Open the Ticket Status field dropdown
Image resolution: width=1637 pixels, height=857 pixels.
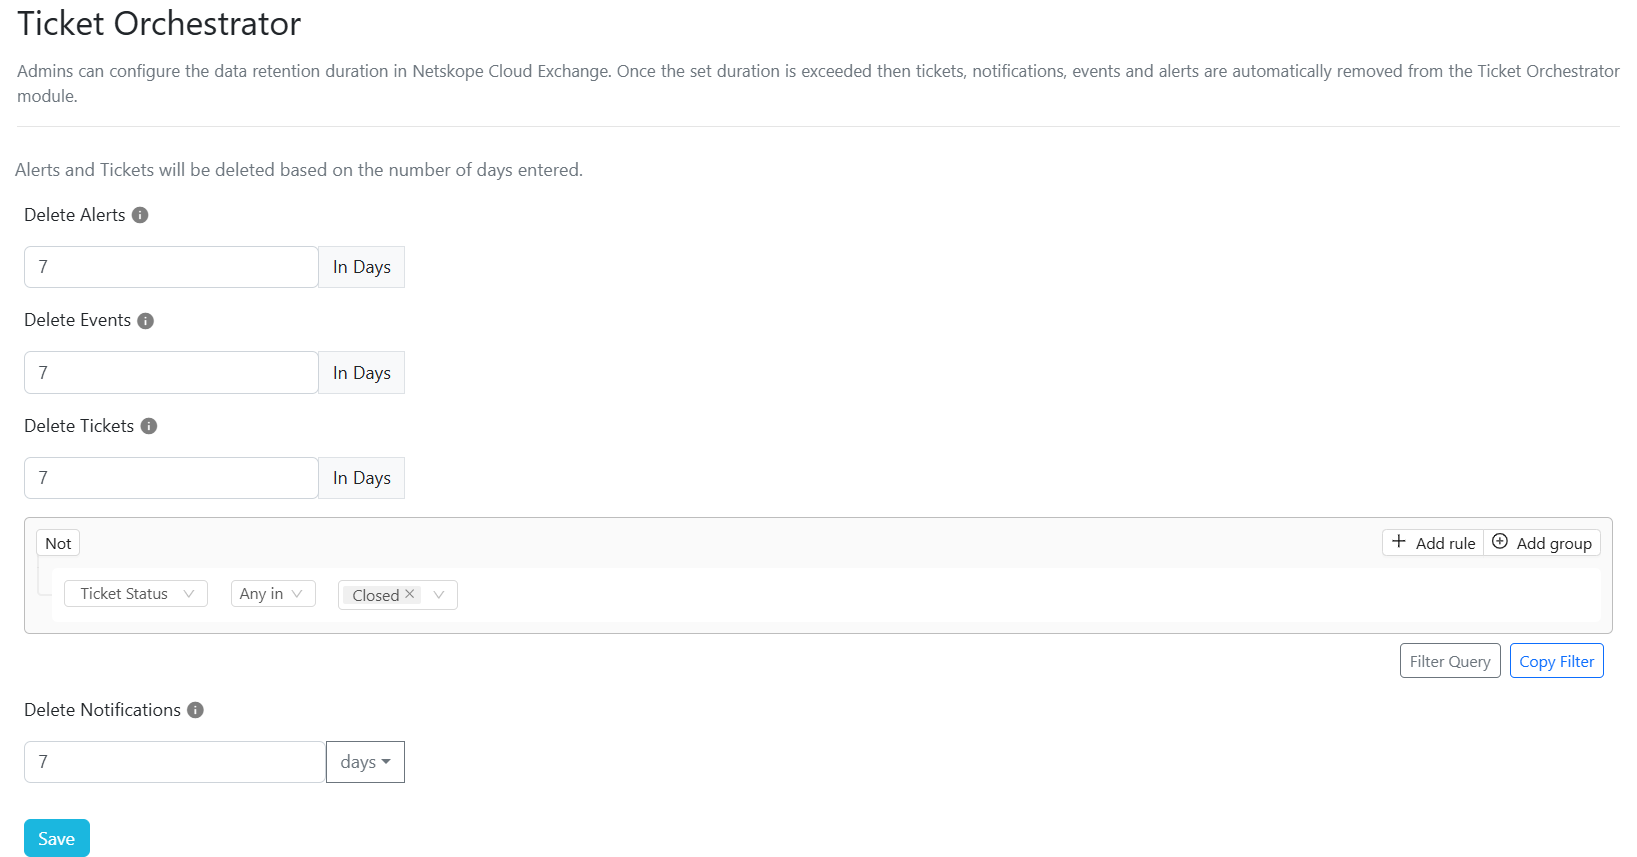point(136,594)
